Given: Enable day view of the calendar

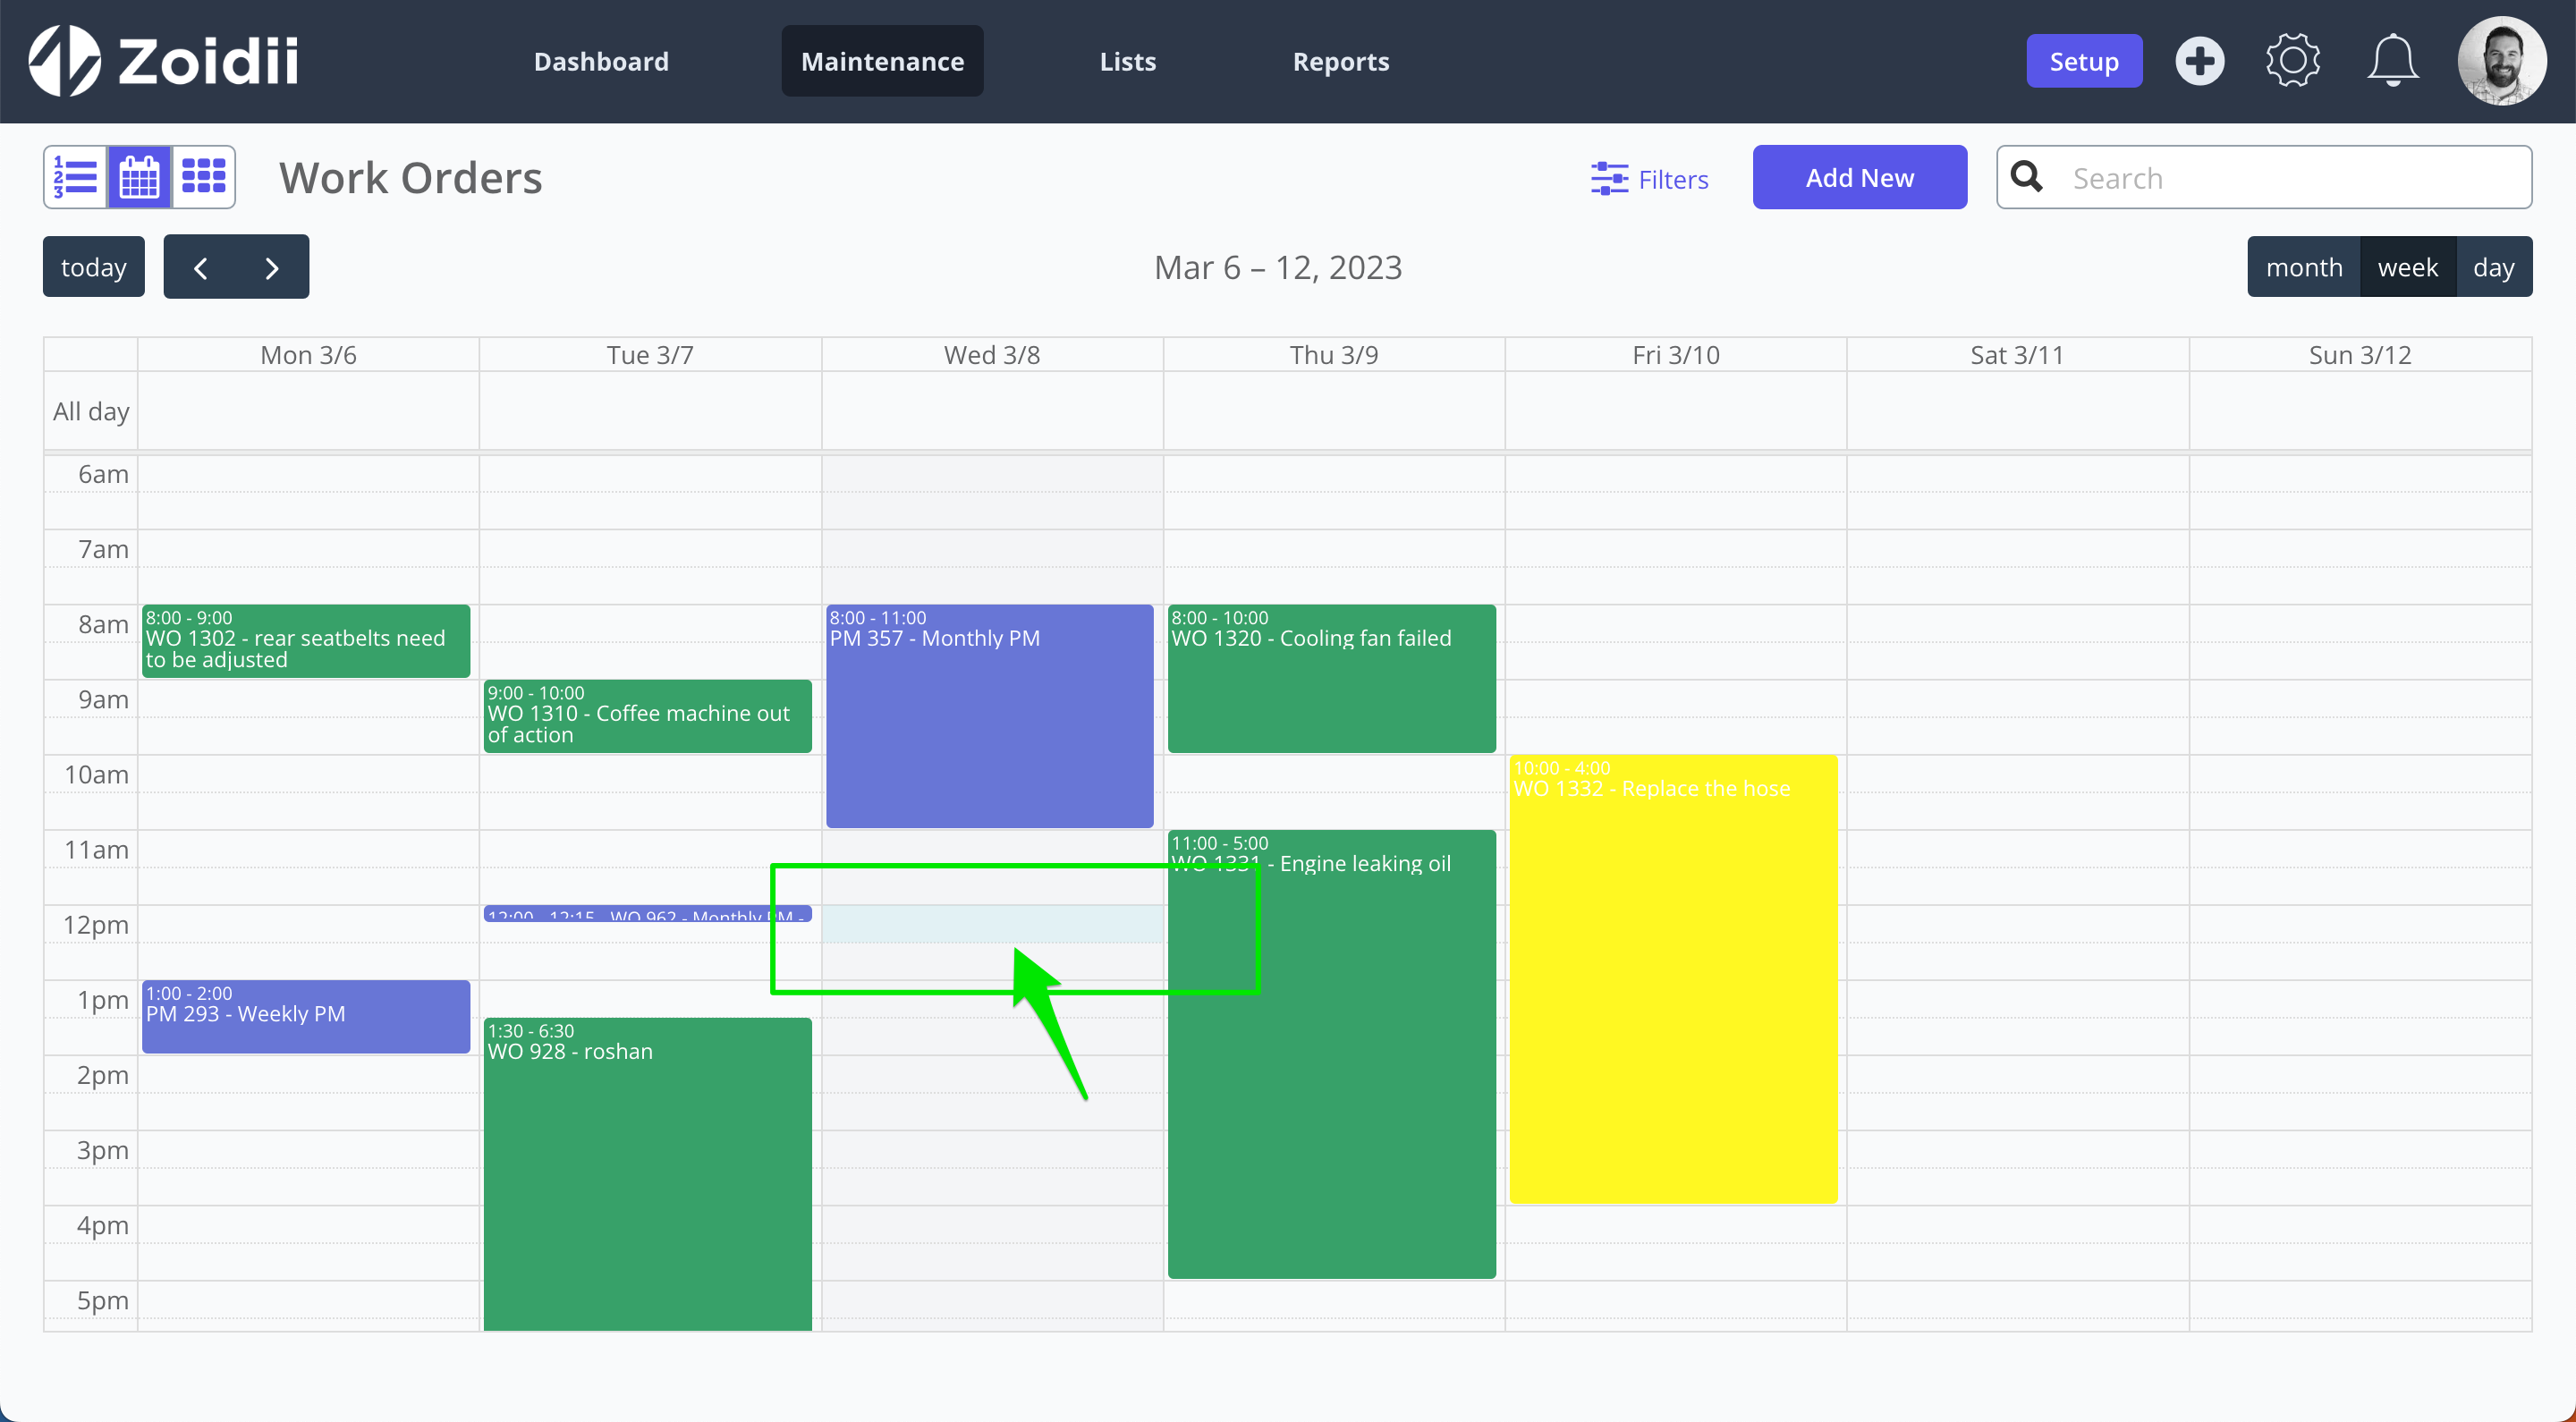Looking at the screenshot, I should coord(2493,266).
